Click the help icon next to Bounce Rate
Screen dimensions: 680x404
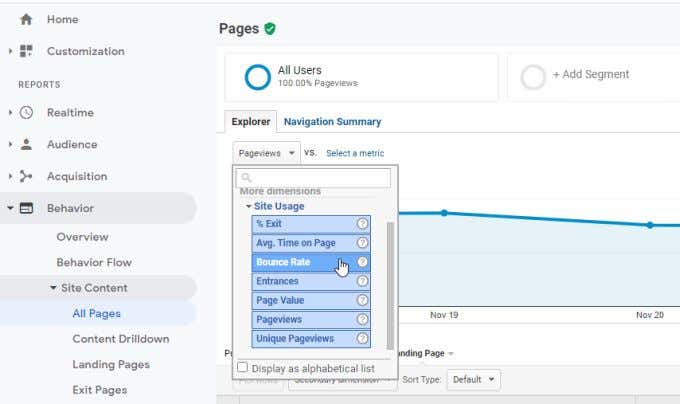coord(363,262)
